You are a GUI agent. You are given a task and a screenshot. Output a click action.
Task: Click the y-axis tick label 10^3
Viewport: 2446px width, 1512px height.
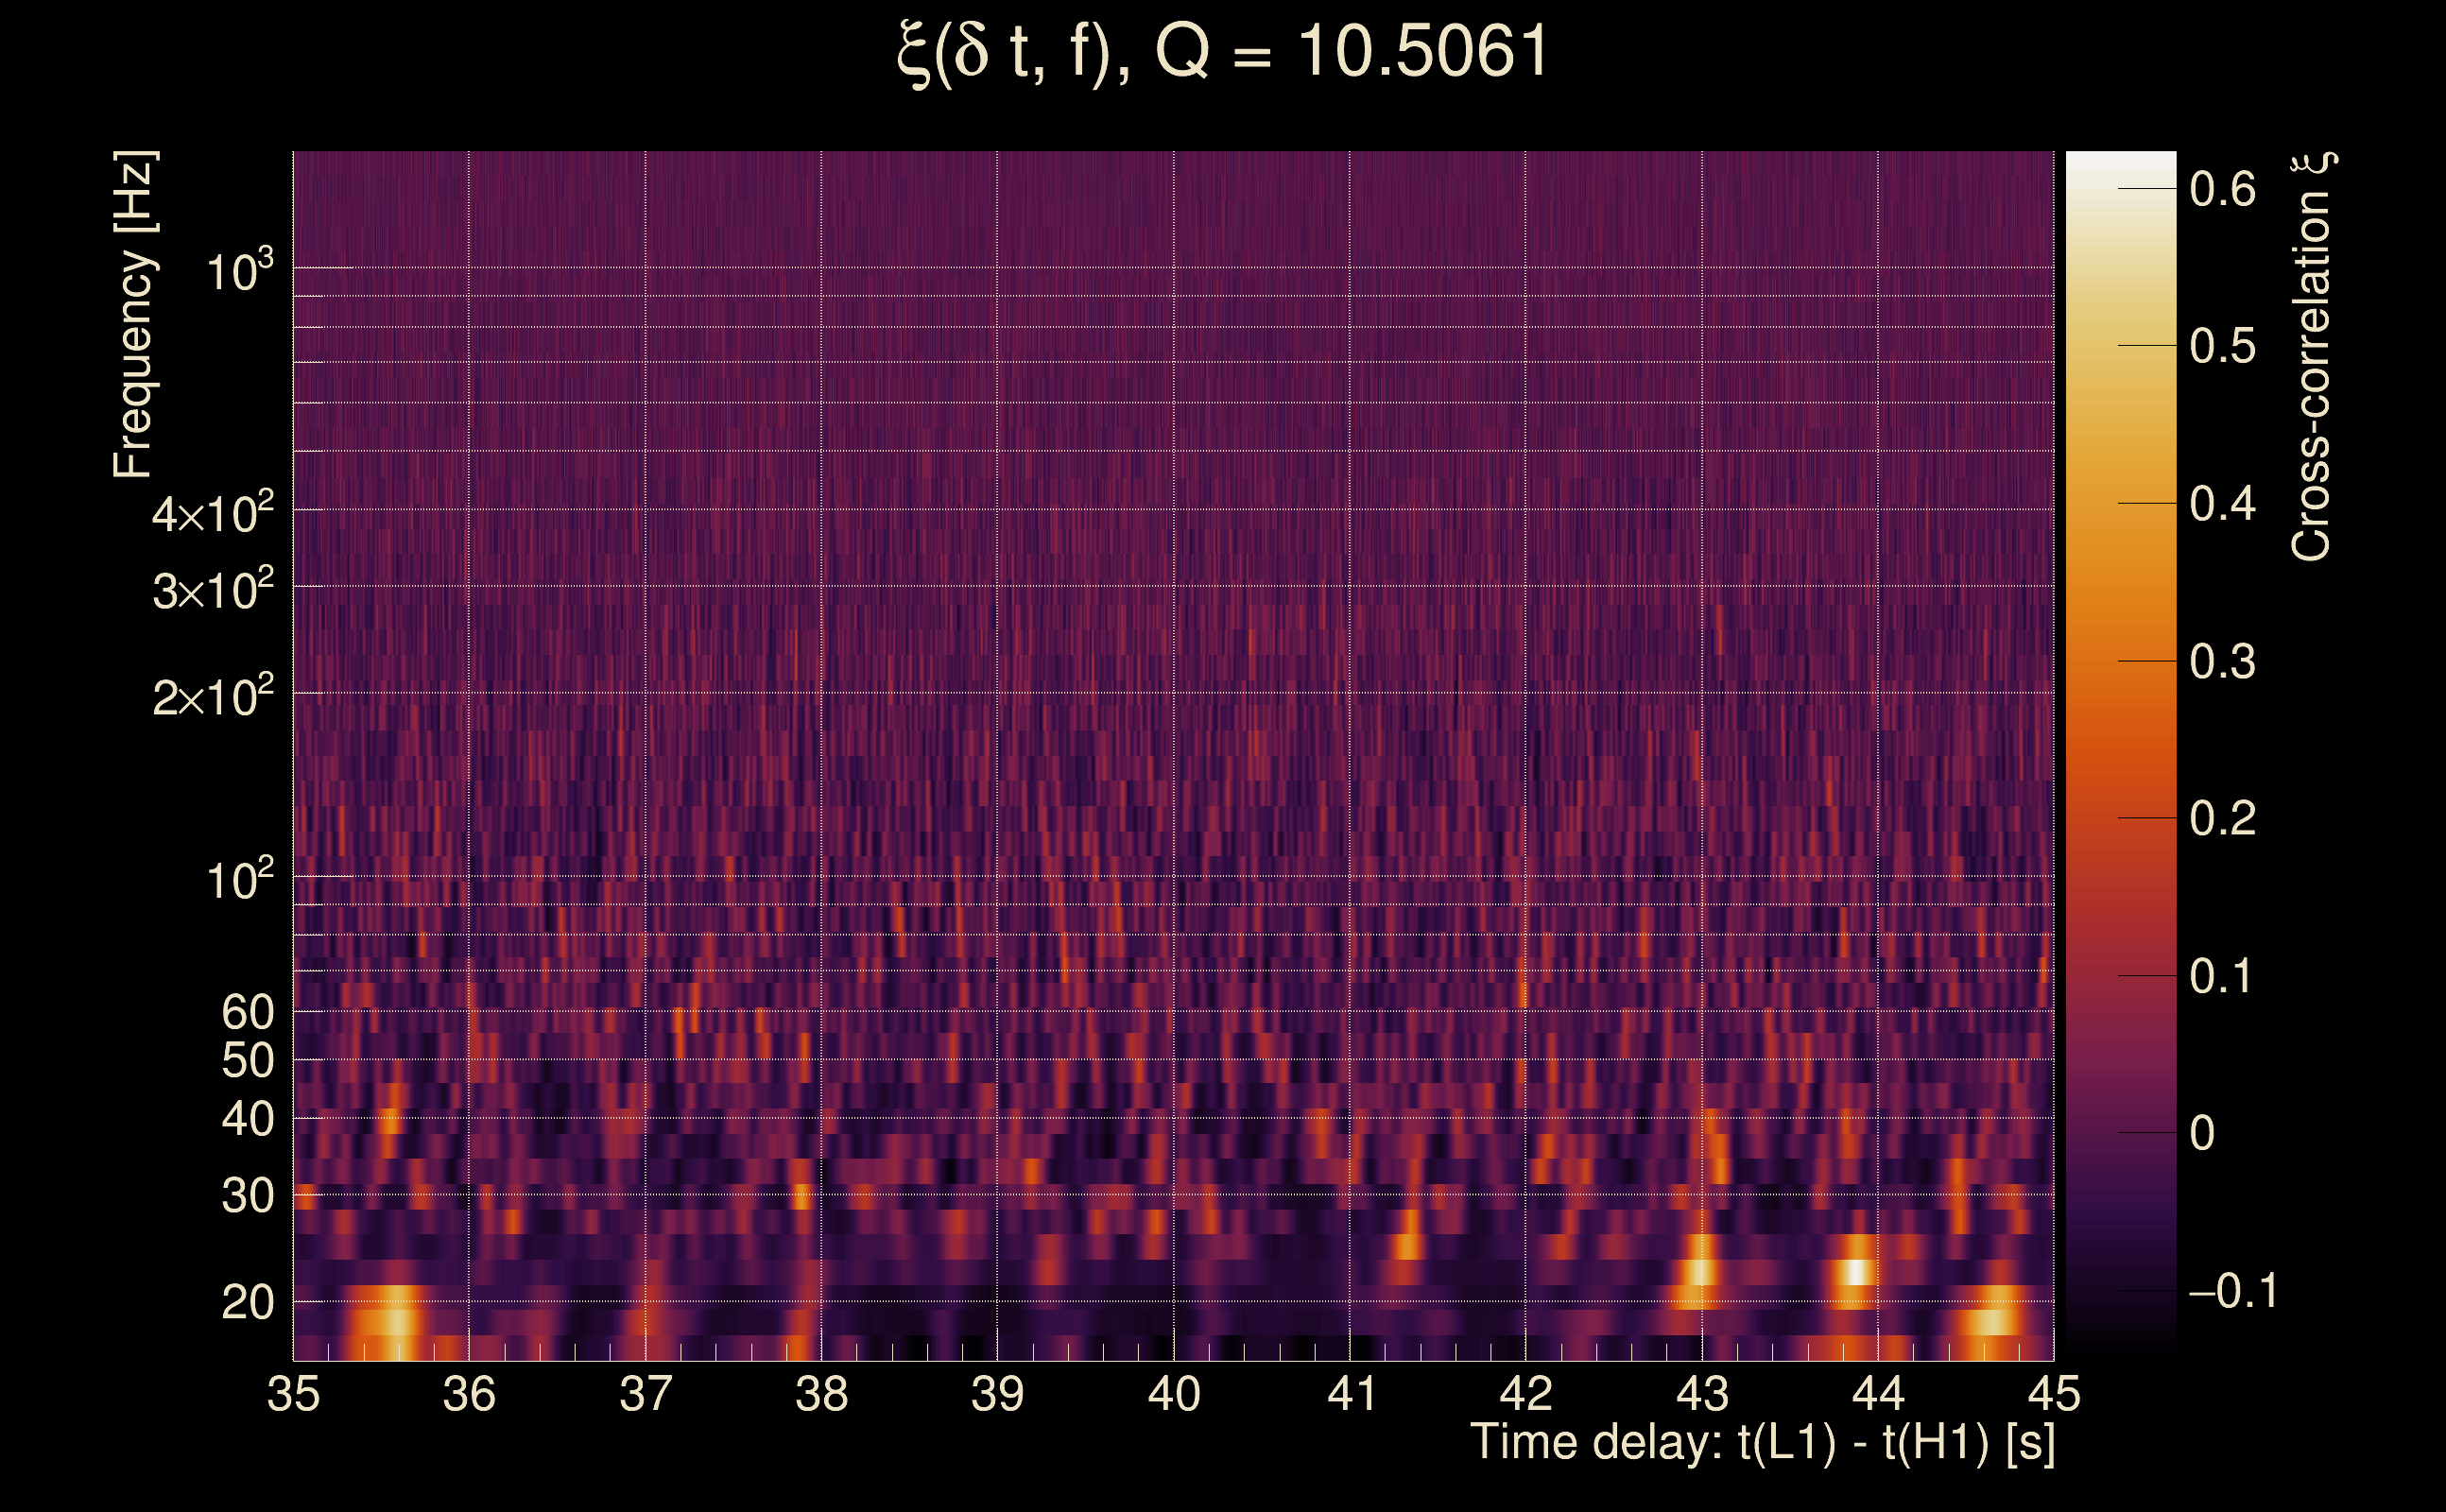click(238, 272)
